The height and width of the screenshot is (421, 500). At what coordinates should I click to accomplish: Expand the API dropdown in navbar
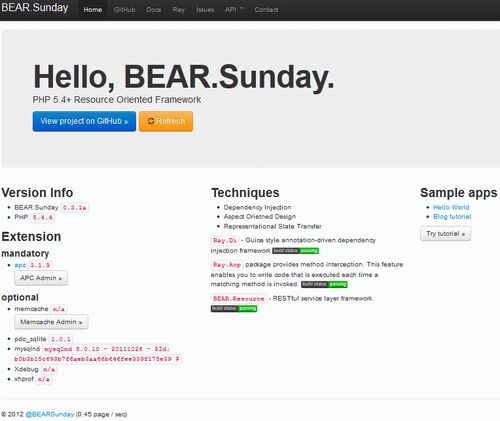pos(234,10)
